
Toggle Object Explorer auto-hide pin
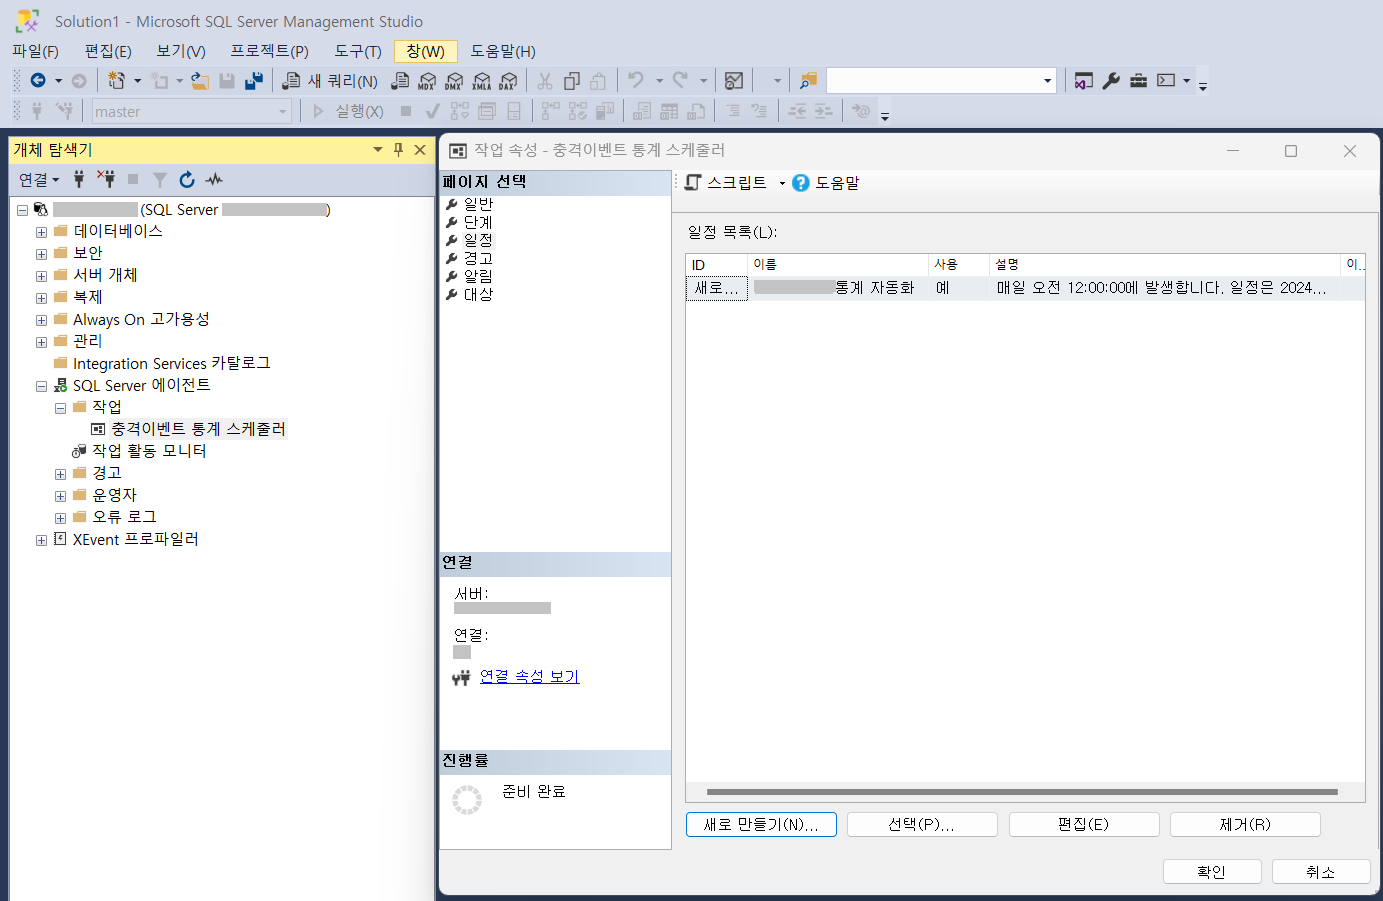coord(398,150)
